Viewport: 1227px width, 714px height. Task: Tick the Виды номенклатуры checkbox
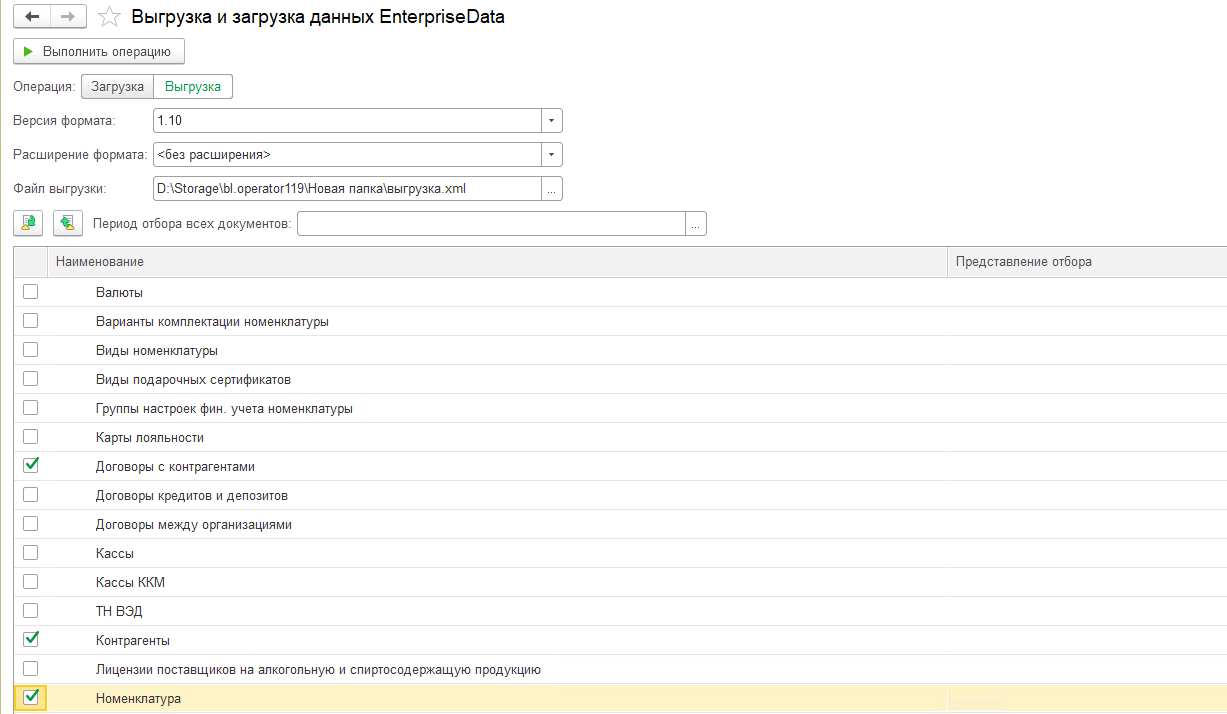pos(30,350)
